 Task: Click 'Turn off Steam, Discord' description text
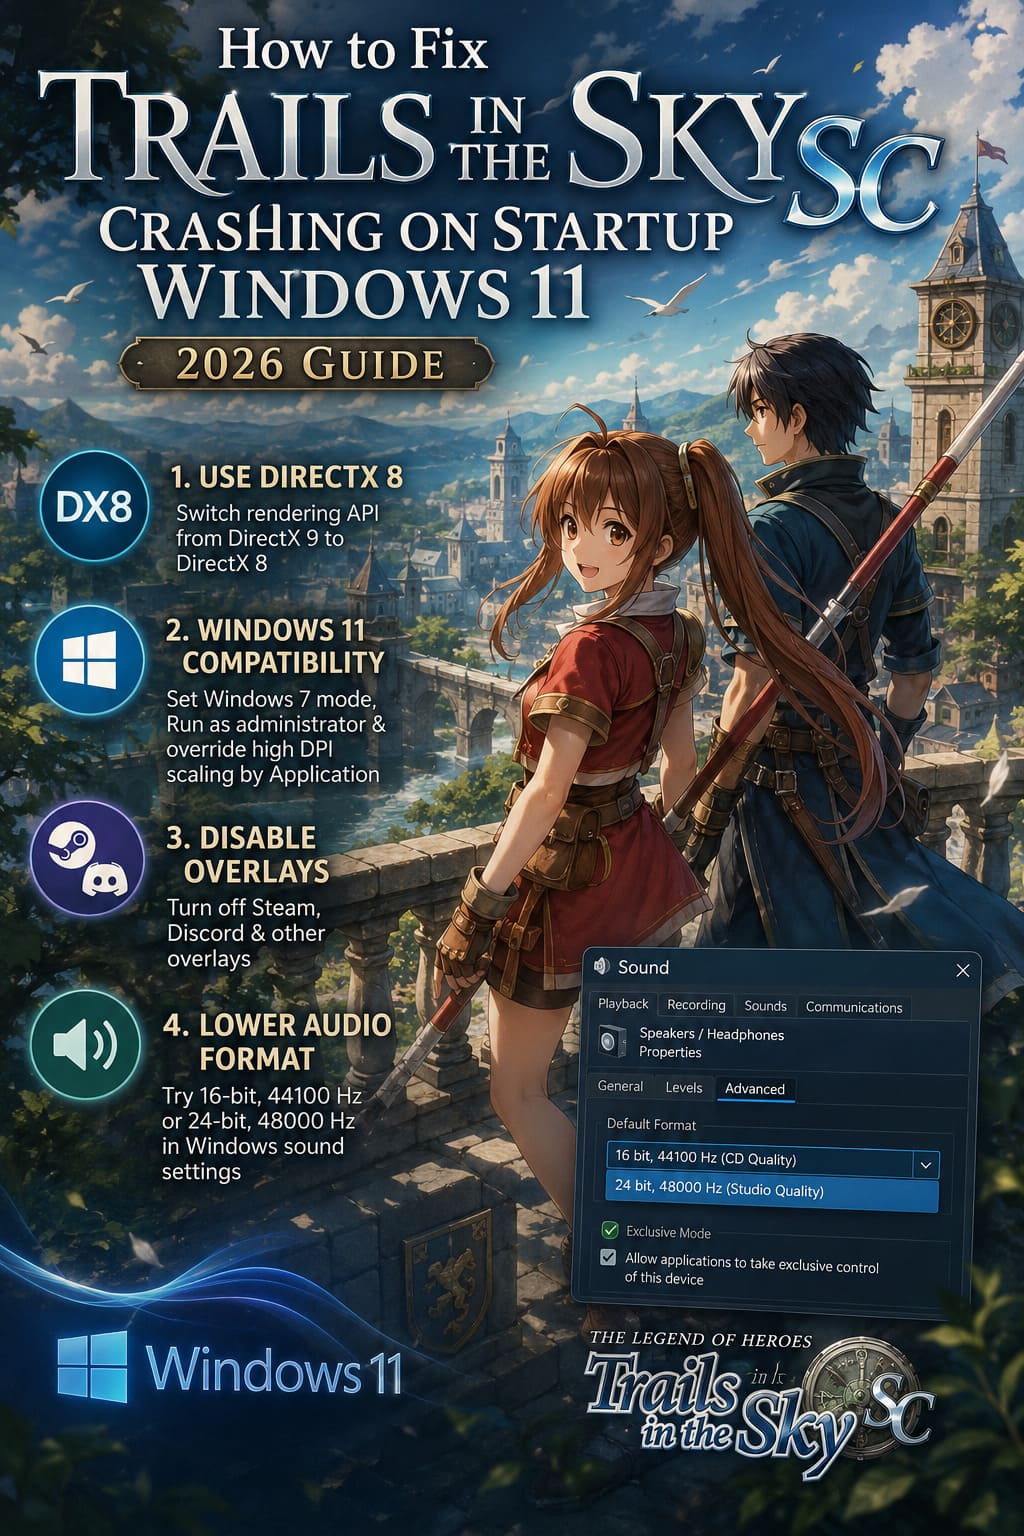[x=245, y=933]
